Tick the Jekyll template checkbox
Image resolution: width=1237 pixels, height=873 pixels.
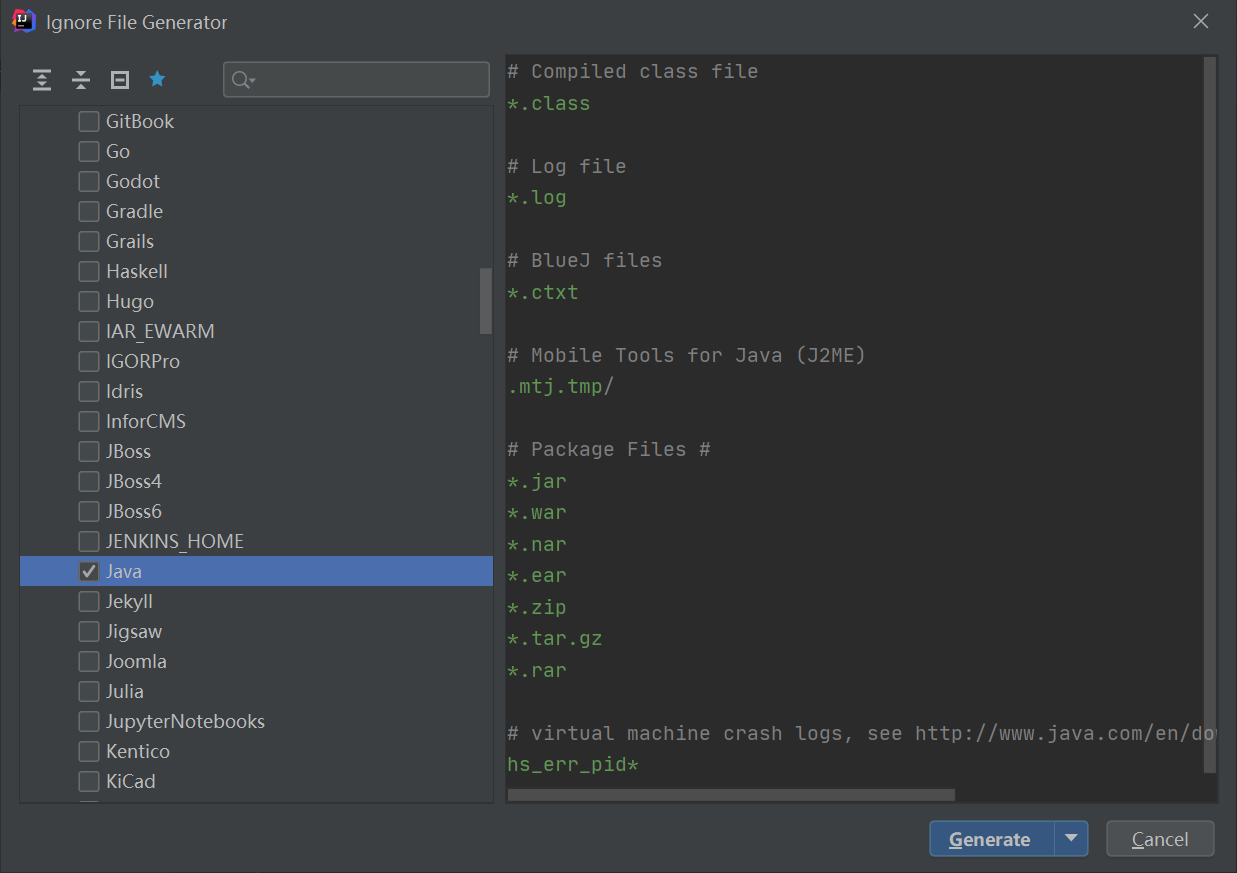coord(89,601)
